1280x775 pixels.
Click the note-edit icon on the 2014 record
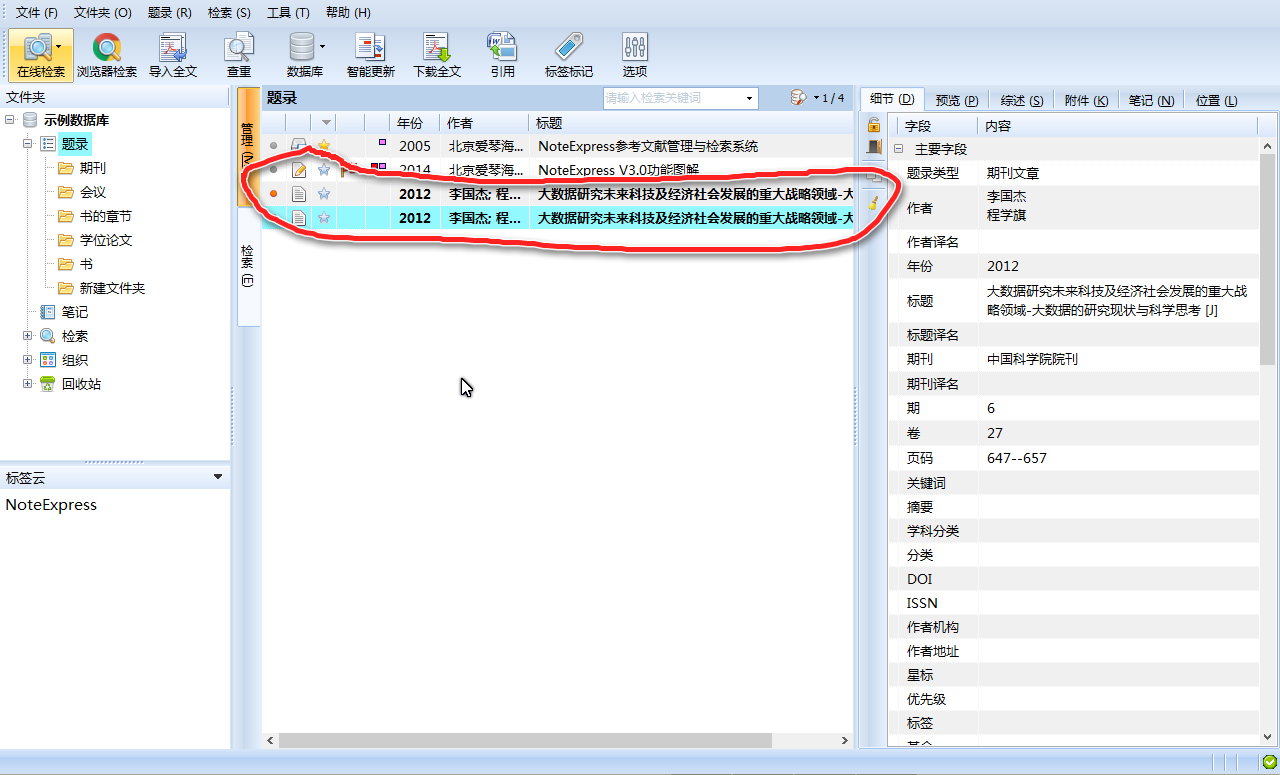pos(299,169)
